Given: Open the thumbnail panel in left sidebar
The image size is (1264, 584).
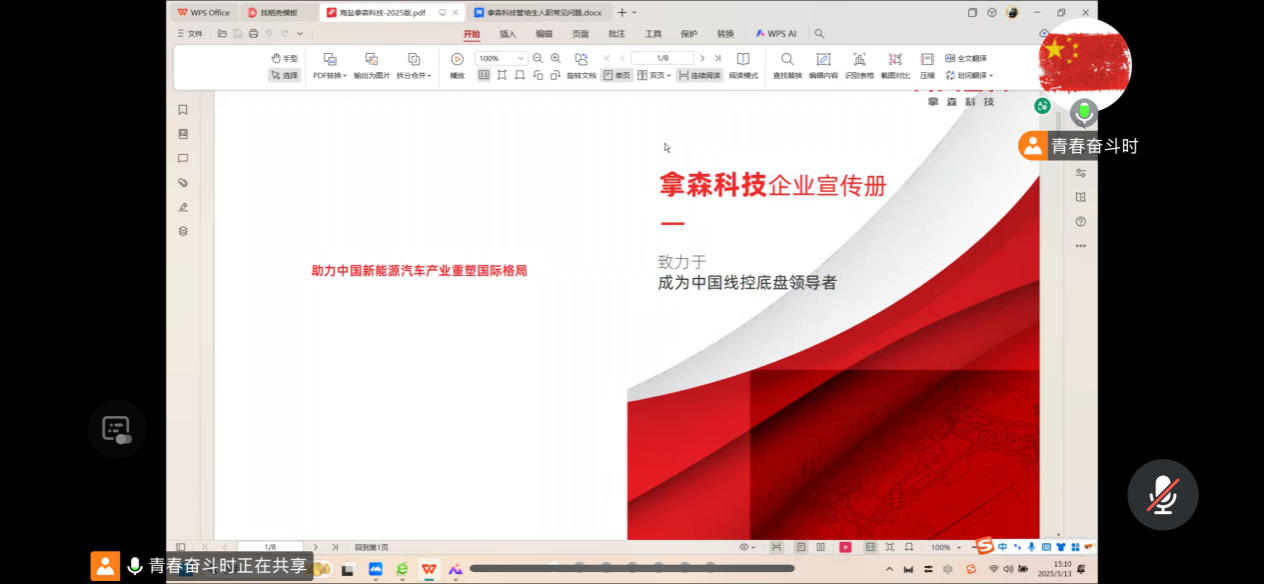Looking at the screenshot, I should [x=183, y=134].
